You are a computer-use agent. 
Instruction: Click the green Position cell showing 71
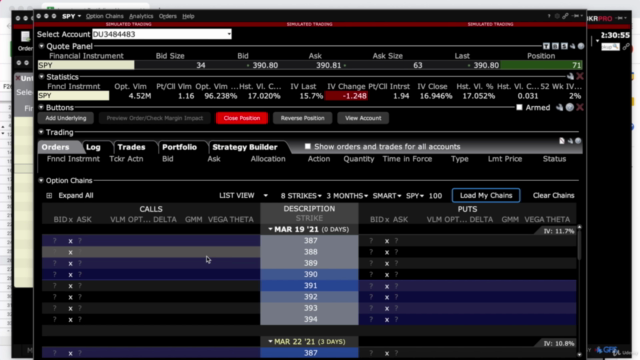pyautogui.click(x=541, y=65)
